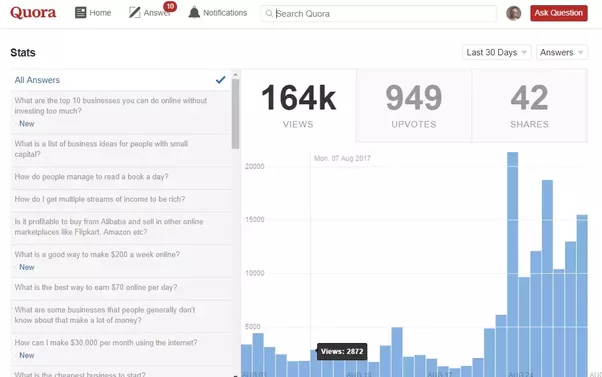
Task: Click the search magnifier icon
Action: [x=269, y=13]
